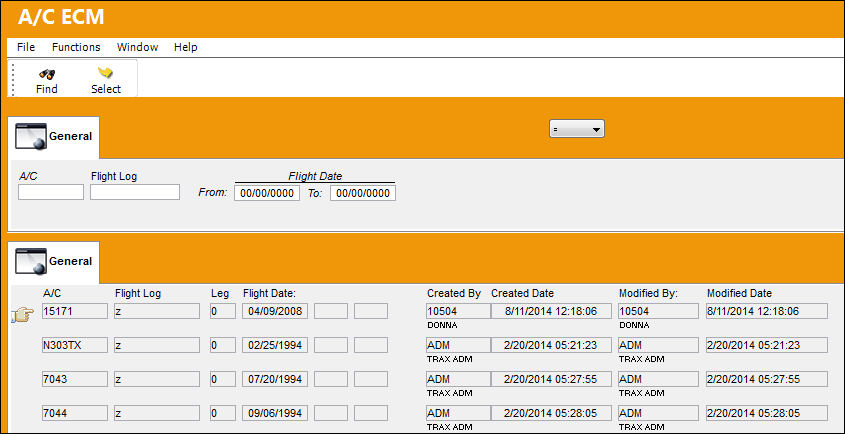Click Created By ADM in N303TX row
Screen dimensions: 845x434
pyautogui.click(x=458, y=345)
